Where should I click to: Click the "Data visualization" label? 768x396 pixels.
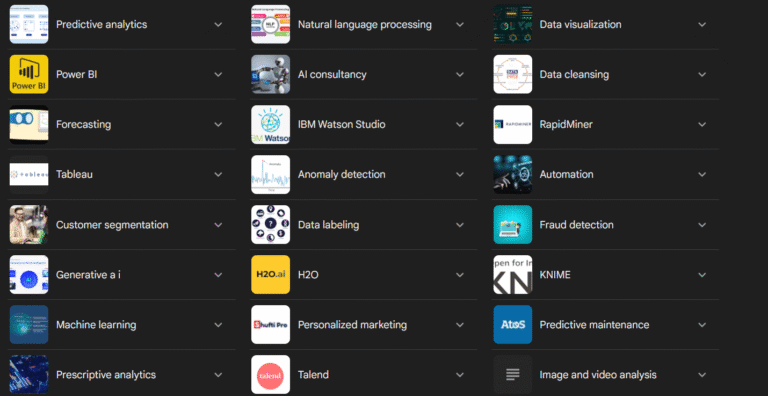coord(580,25)
